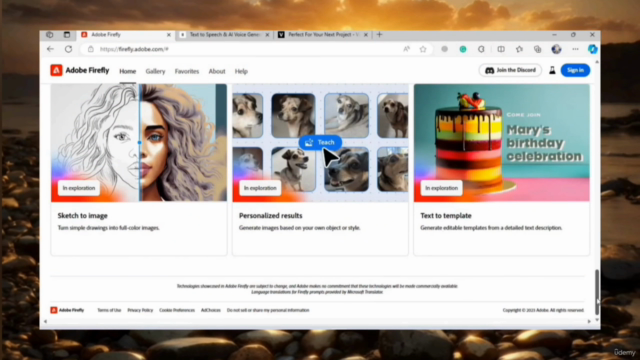Screen dimensions: 640x360
Task: Click the gray circle extension icon
Action: click(444, 49)
